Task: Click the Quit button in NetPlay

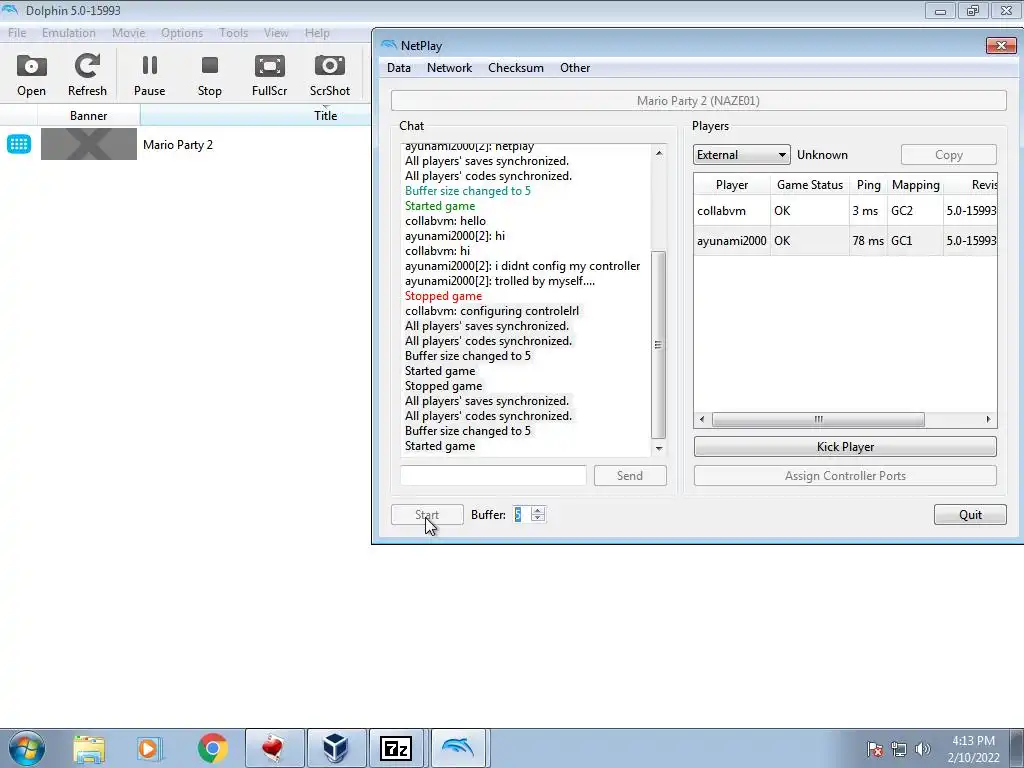Action: coord(970,515)
